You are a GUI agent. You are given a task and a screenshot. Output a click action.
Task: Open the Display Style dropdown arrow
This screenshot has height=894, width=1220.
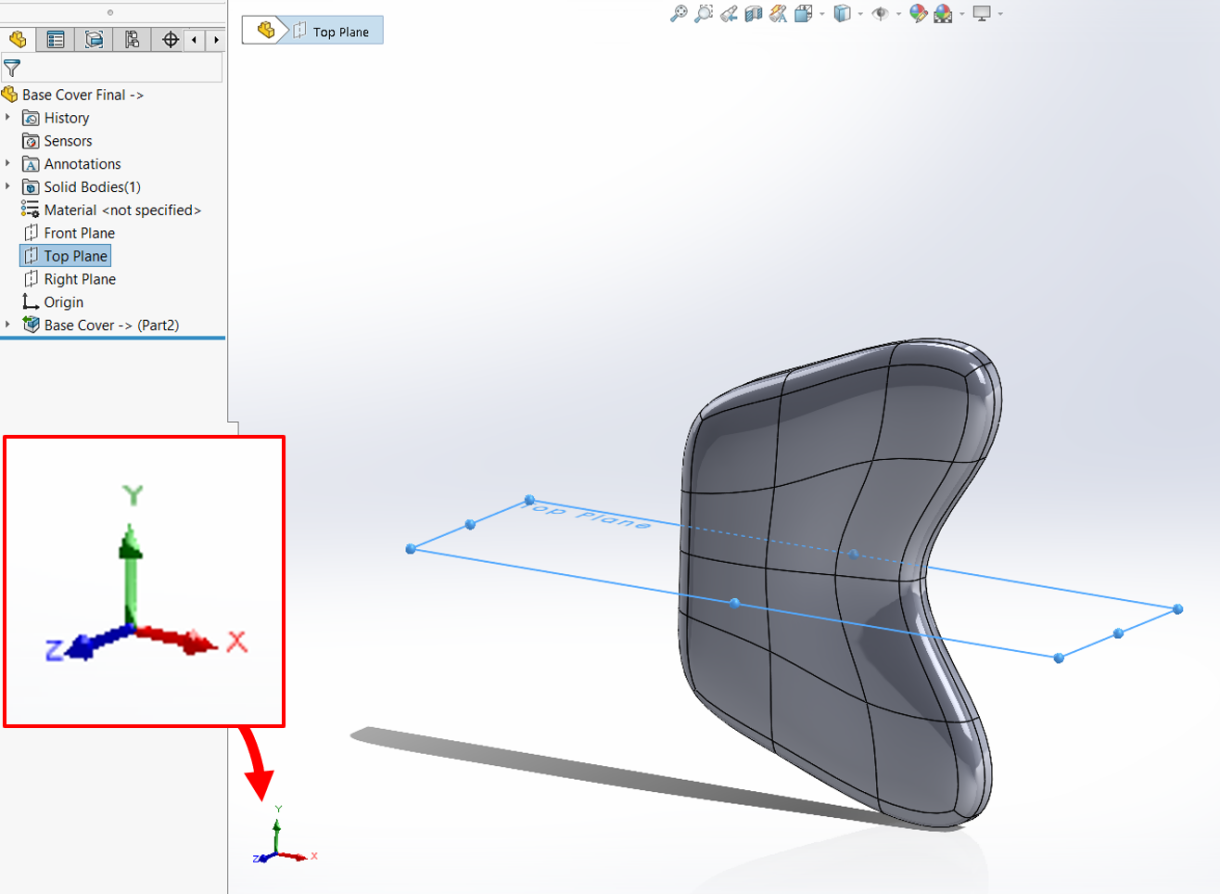click(x=860, y=14)
